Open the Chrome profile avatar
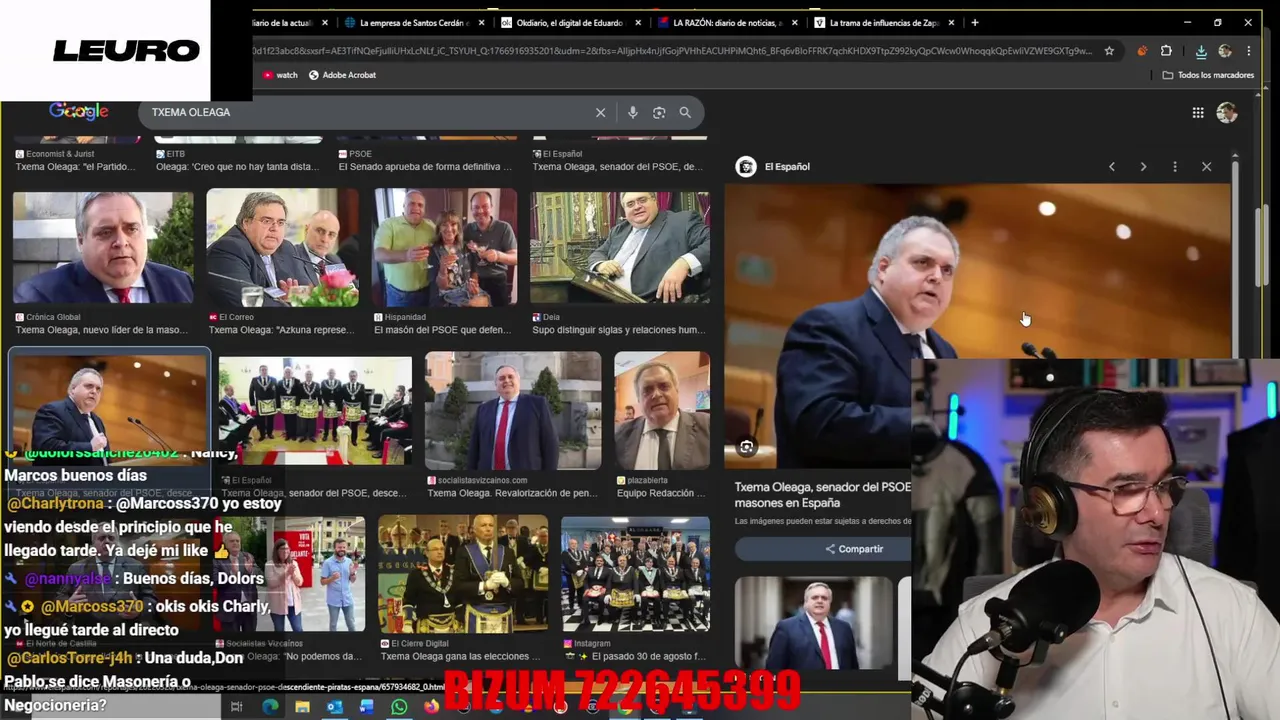 [1226, 51]
